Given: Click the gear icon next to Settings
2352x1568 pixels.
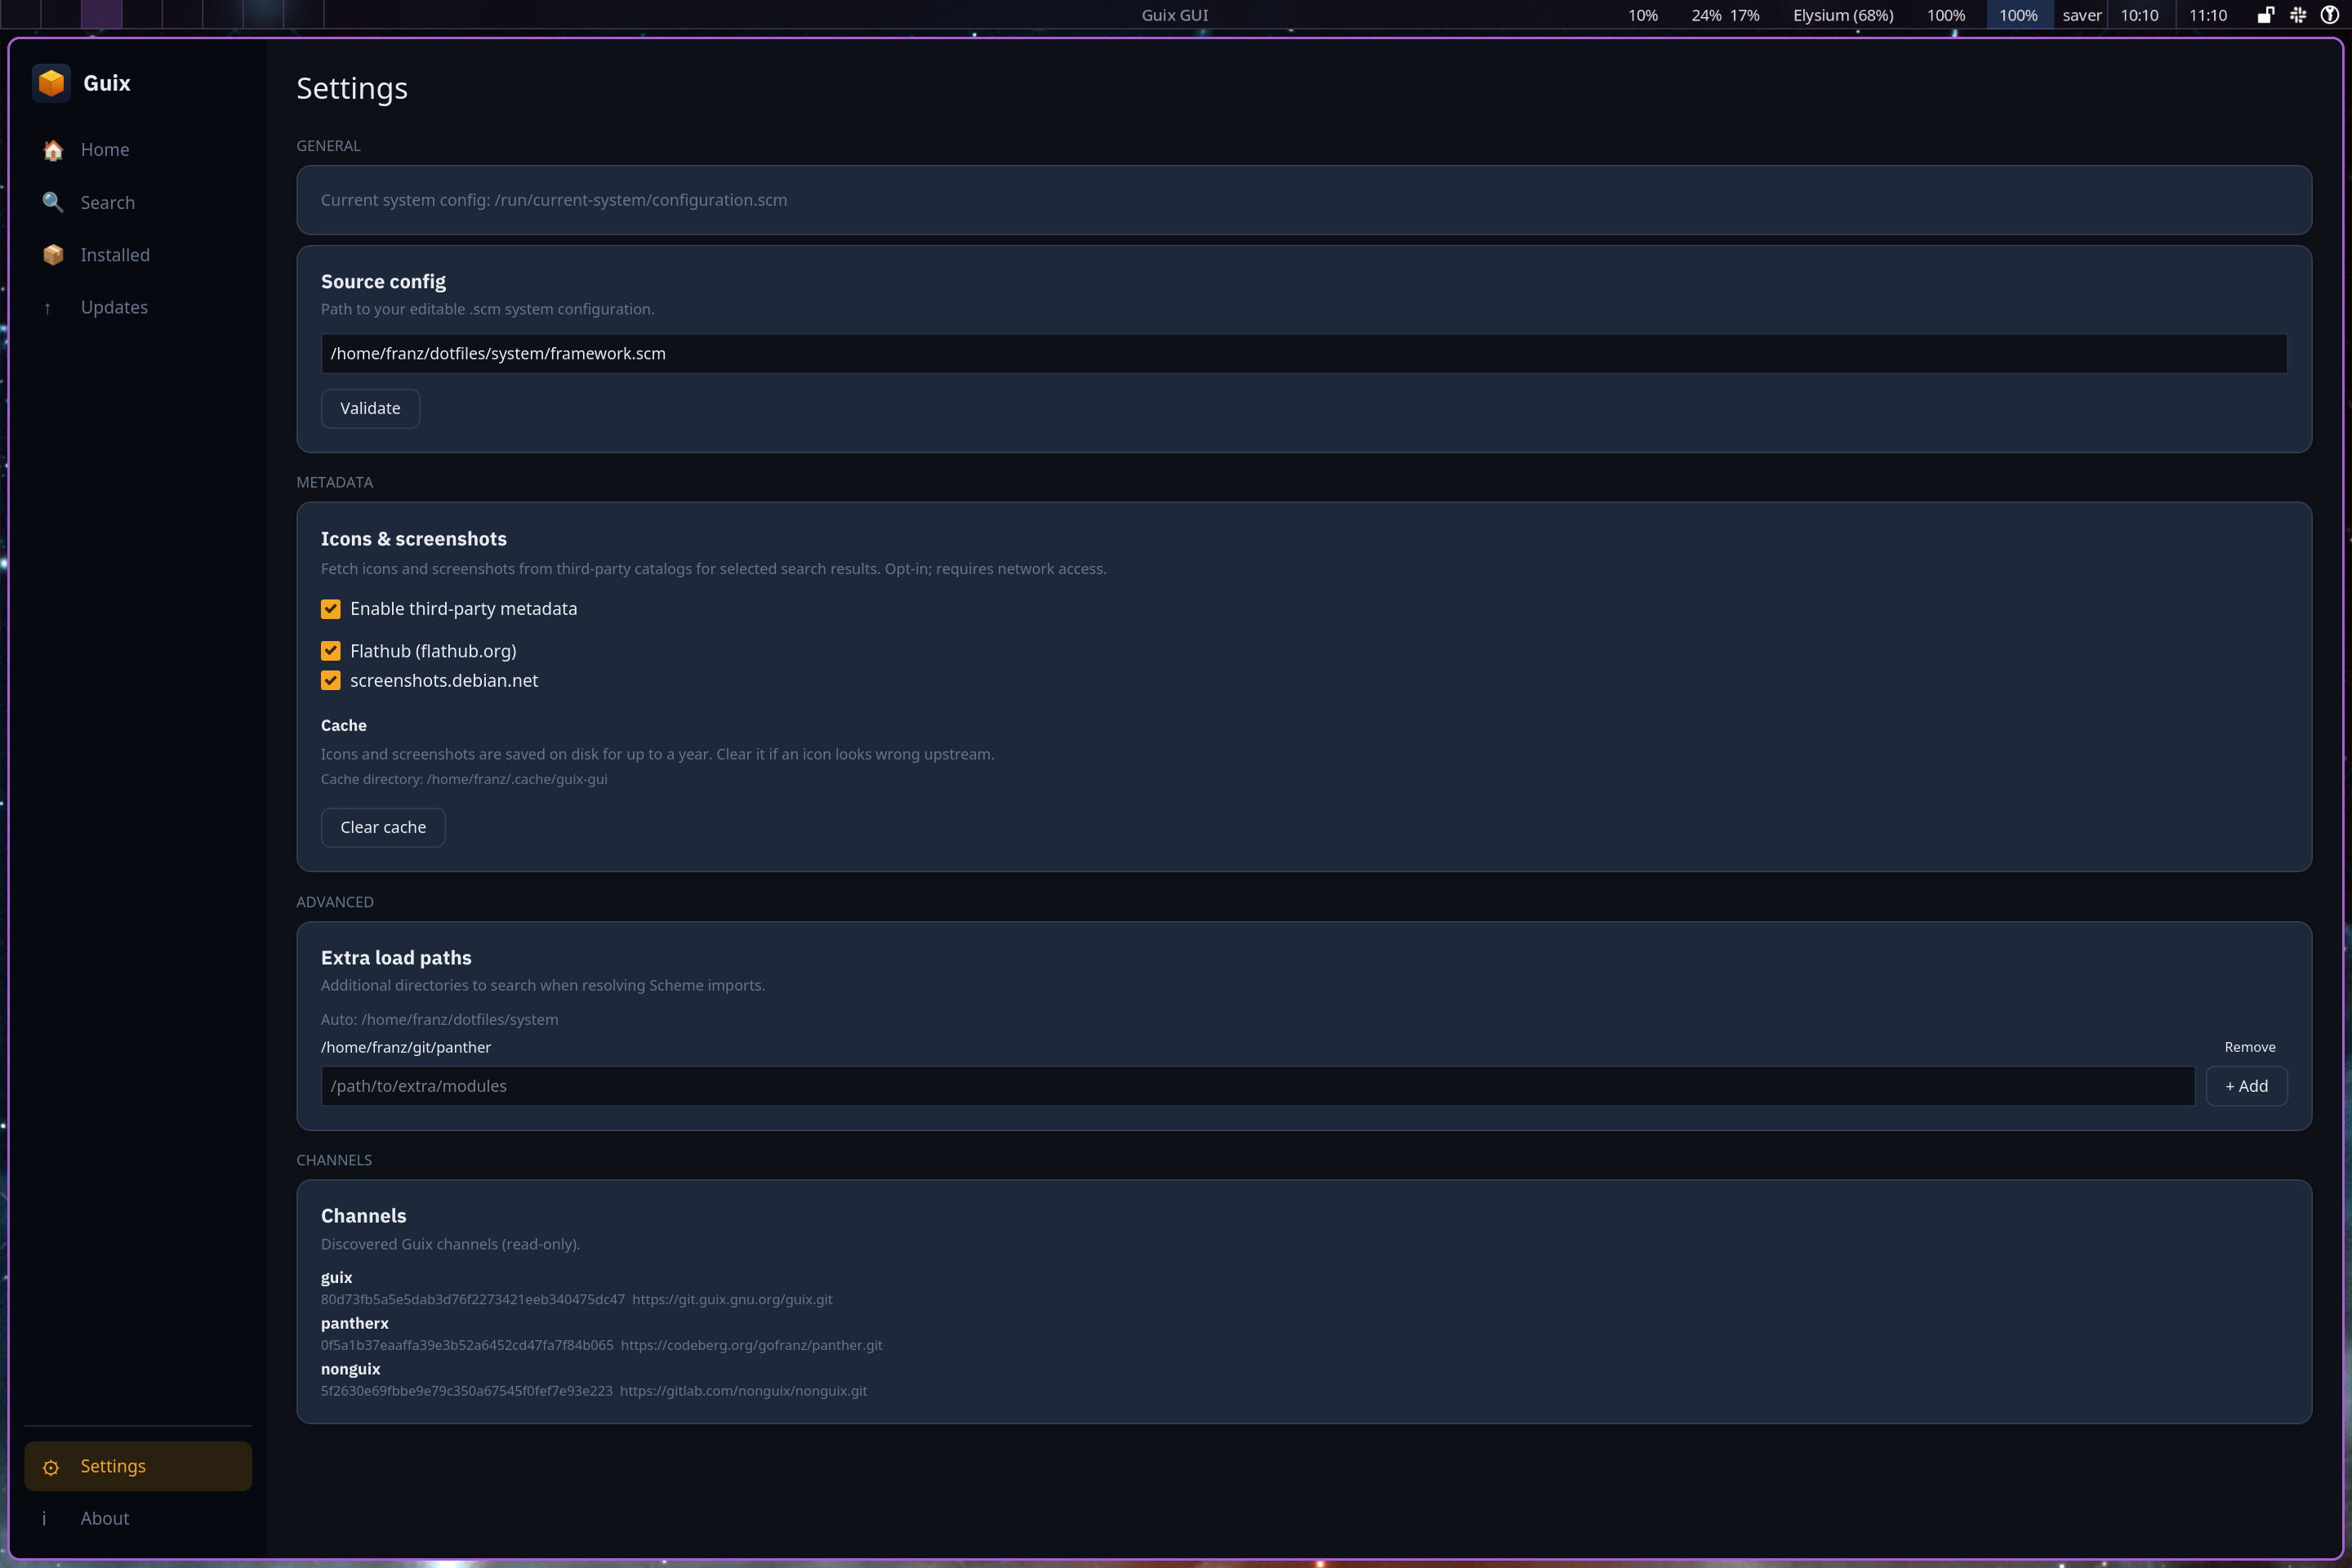Looking at the screenshot, I should click(51, 1467).
